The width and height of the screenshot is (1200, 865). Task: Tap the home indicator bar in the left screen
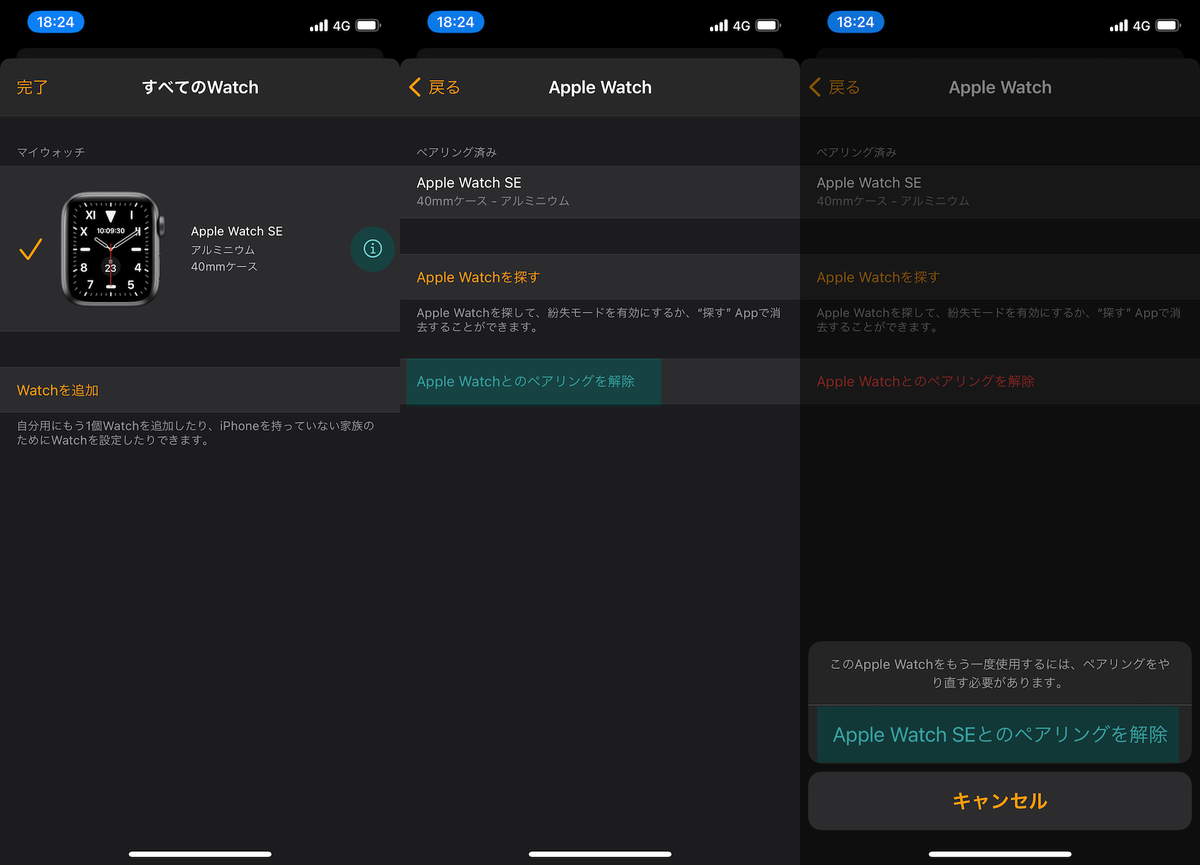pos(200,854)
